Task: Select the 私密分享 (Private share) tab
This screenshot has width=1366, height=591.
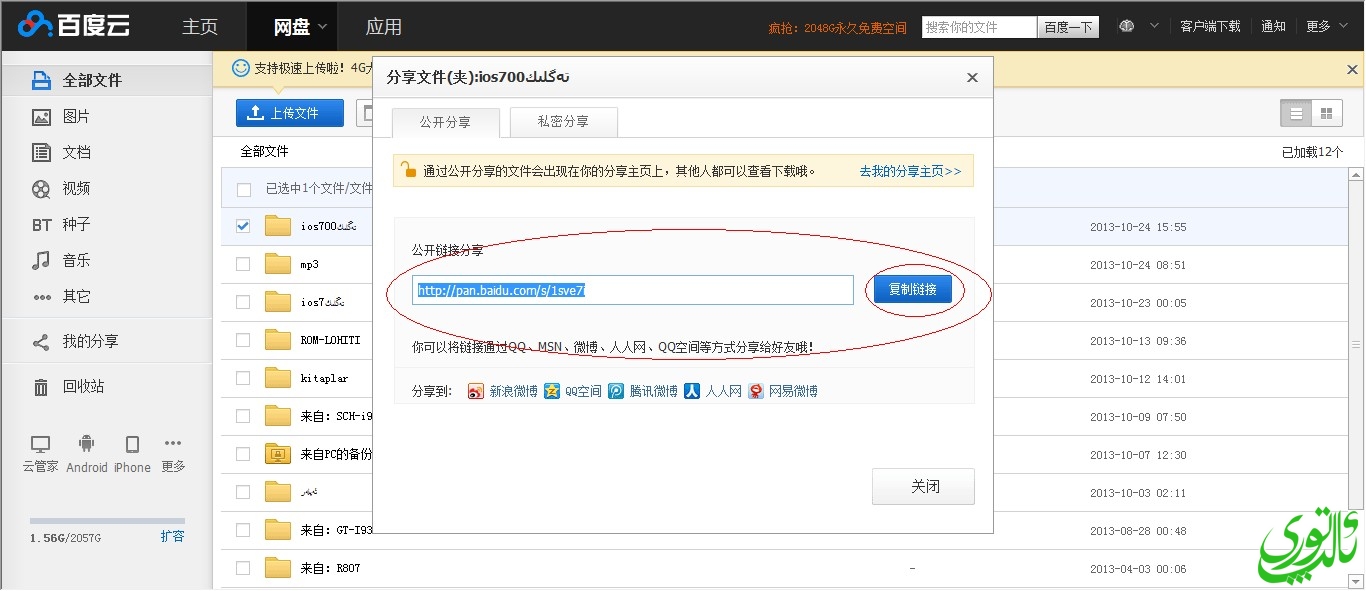Action: (x=563, y=122)
